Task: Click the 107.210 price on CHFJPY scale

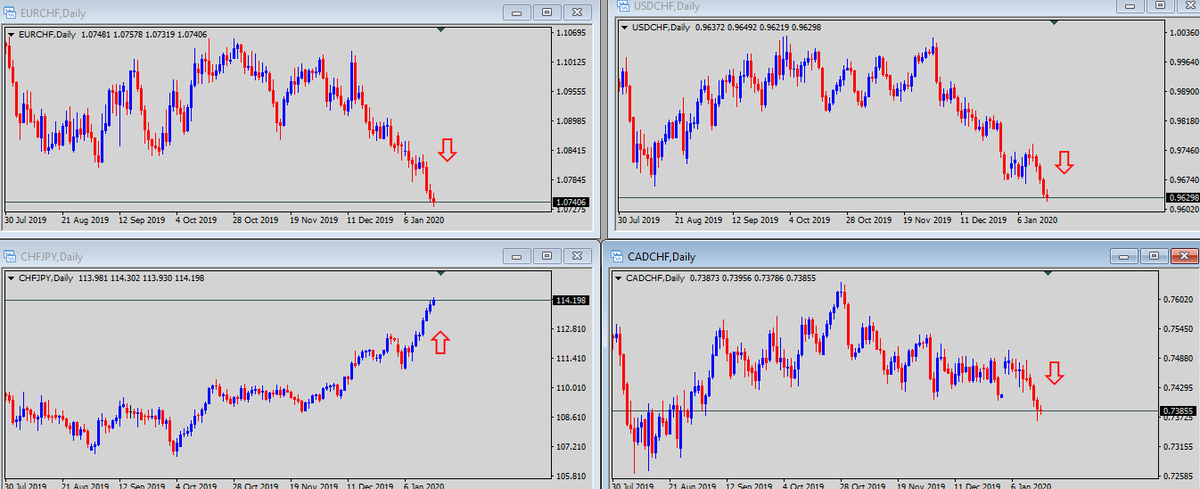Action: click(571, 446)
